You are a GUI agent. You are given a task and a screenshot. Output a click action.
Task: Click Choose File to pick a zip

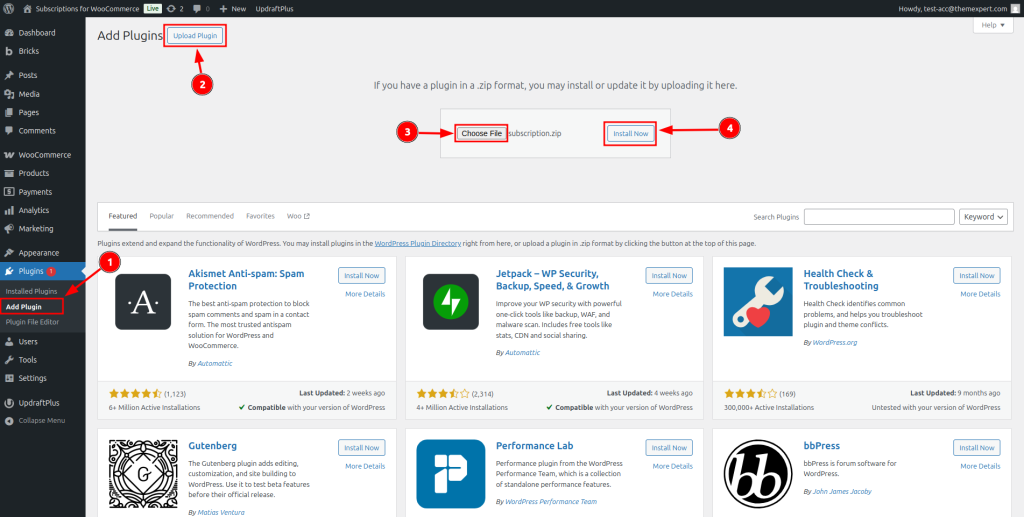[481, 133]
